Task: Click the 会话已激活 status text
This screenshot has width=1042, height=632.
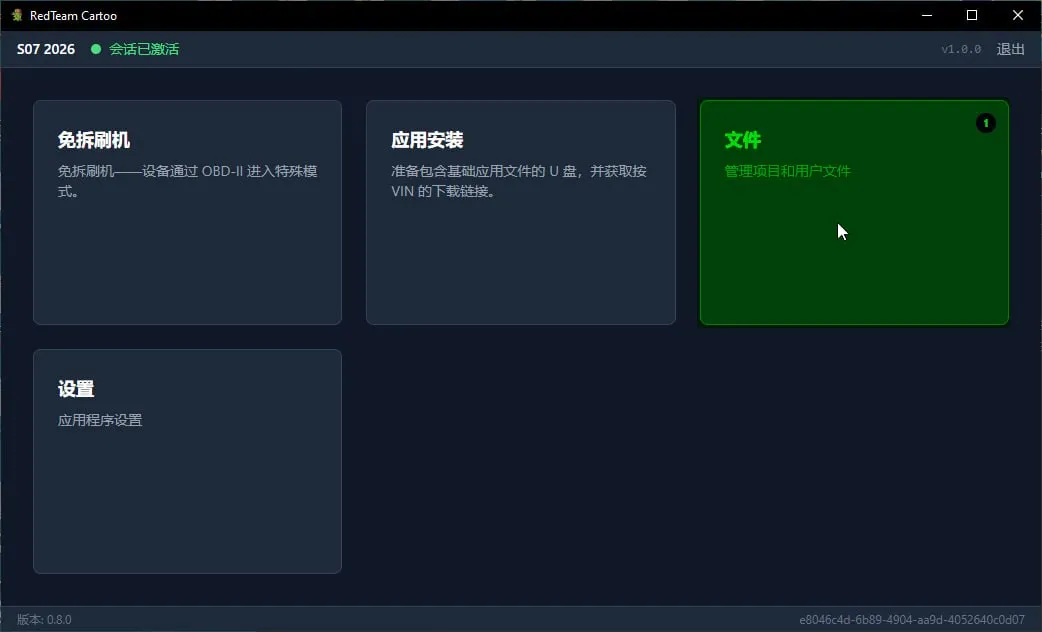Action: tap(144, 49)
